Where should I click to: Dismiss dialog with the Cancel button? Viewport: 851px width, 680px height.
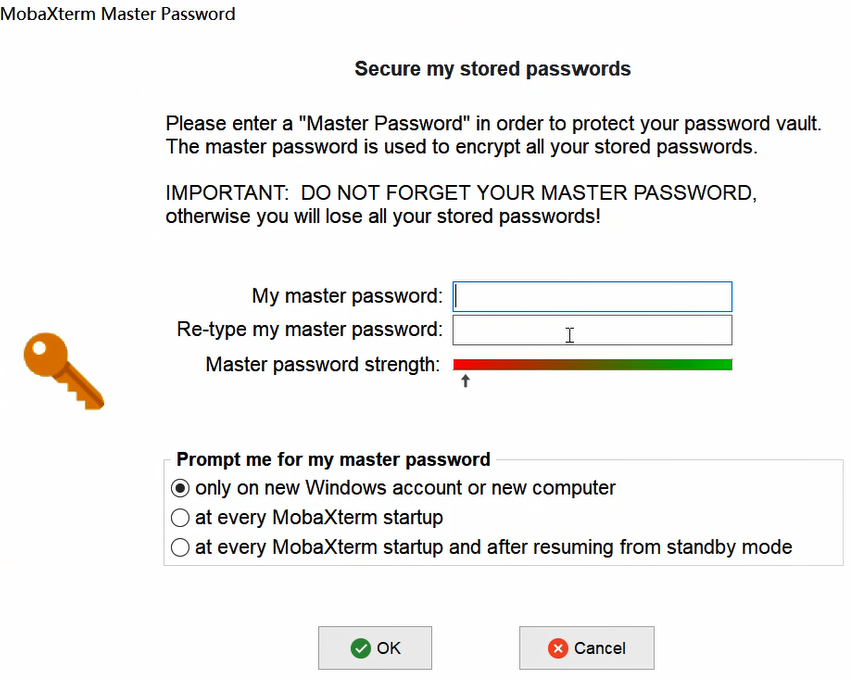[587, 648]
